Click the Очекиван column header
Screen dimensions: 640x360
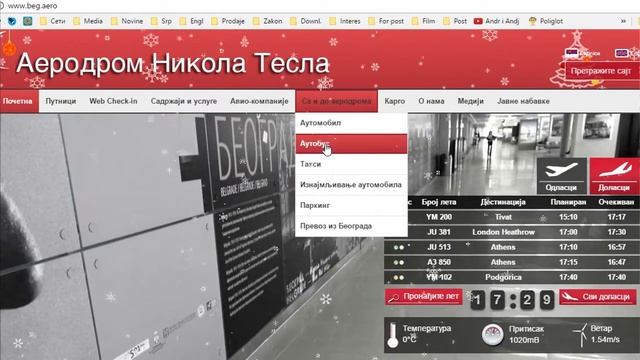point(616,202)
